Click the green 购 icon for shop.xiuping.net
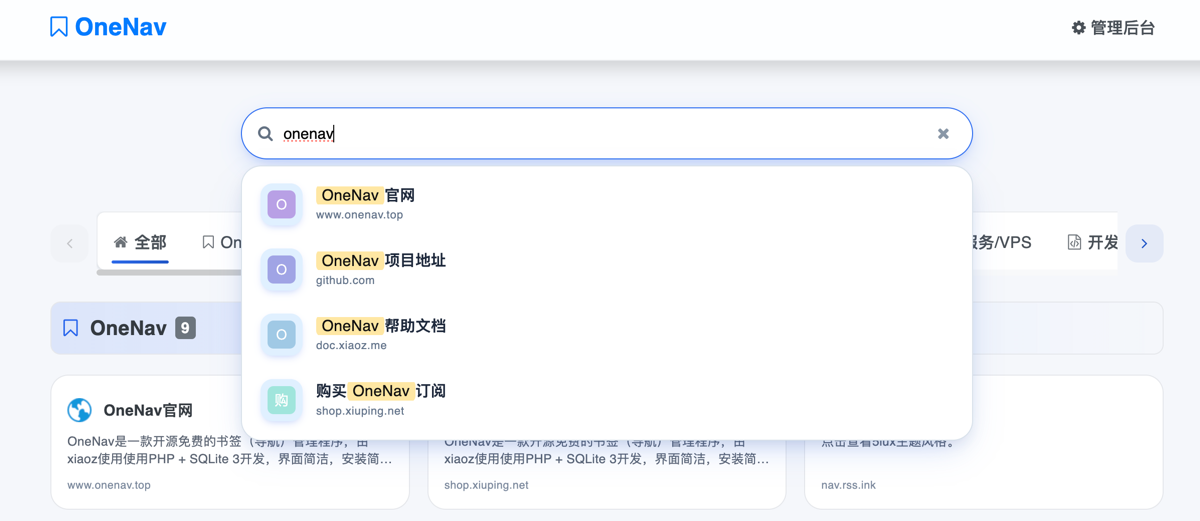Image resolution: width=1200 pixels, height=521 pixels. 281,400
